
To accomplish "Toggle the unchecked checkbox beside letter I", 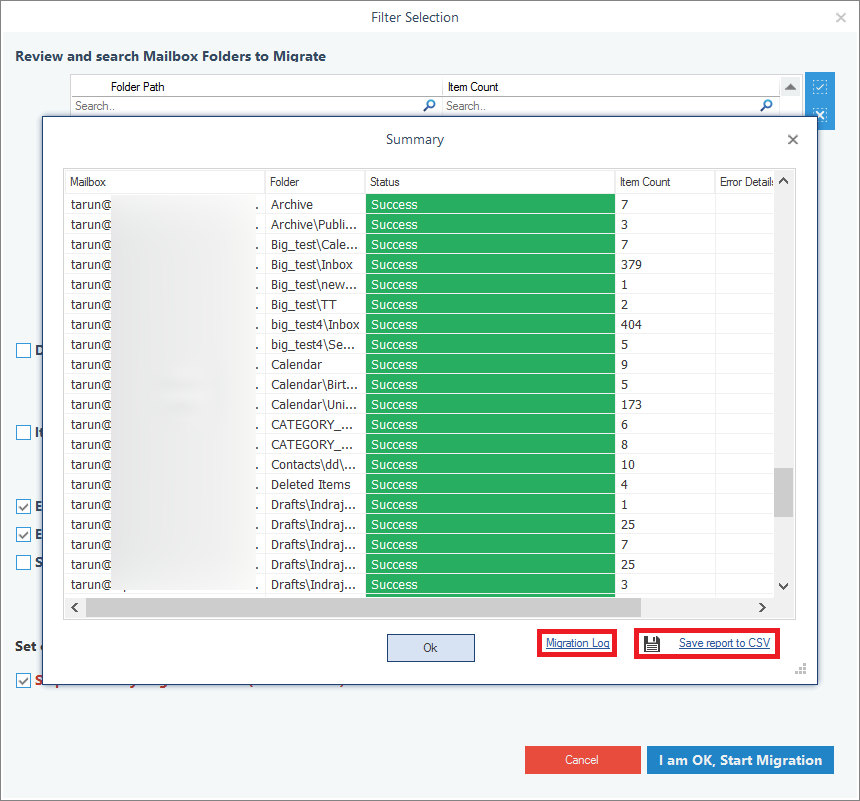I will [x=23, y=432].
